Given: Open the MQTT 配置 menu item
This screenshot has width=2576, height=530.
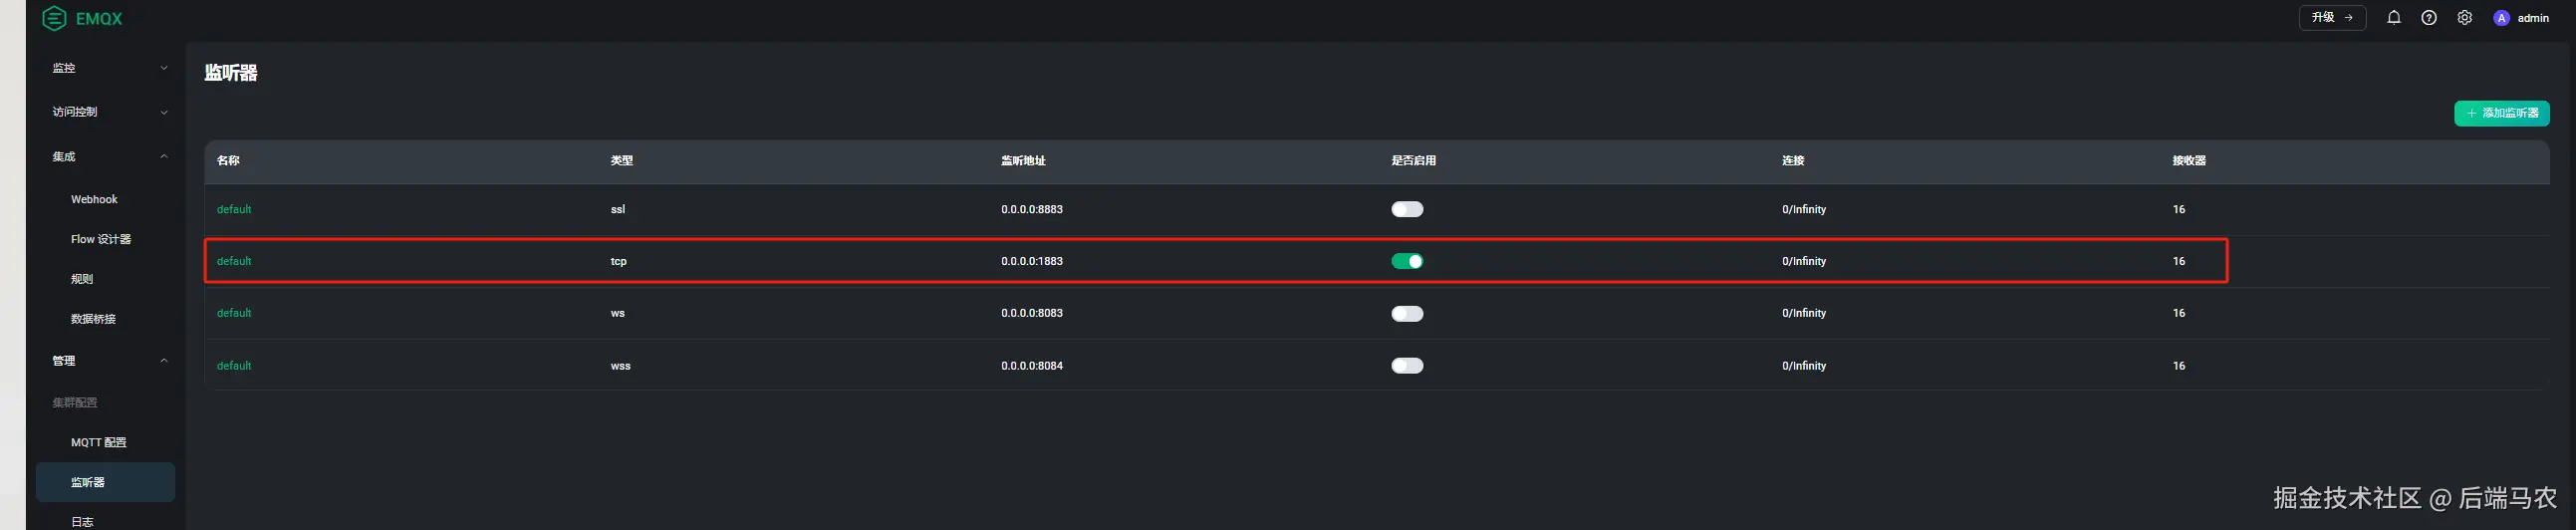Looking at the screenshot, I should pos(98,442).
